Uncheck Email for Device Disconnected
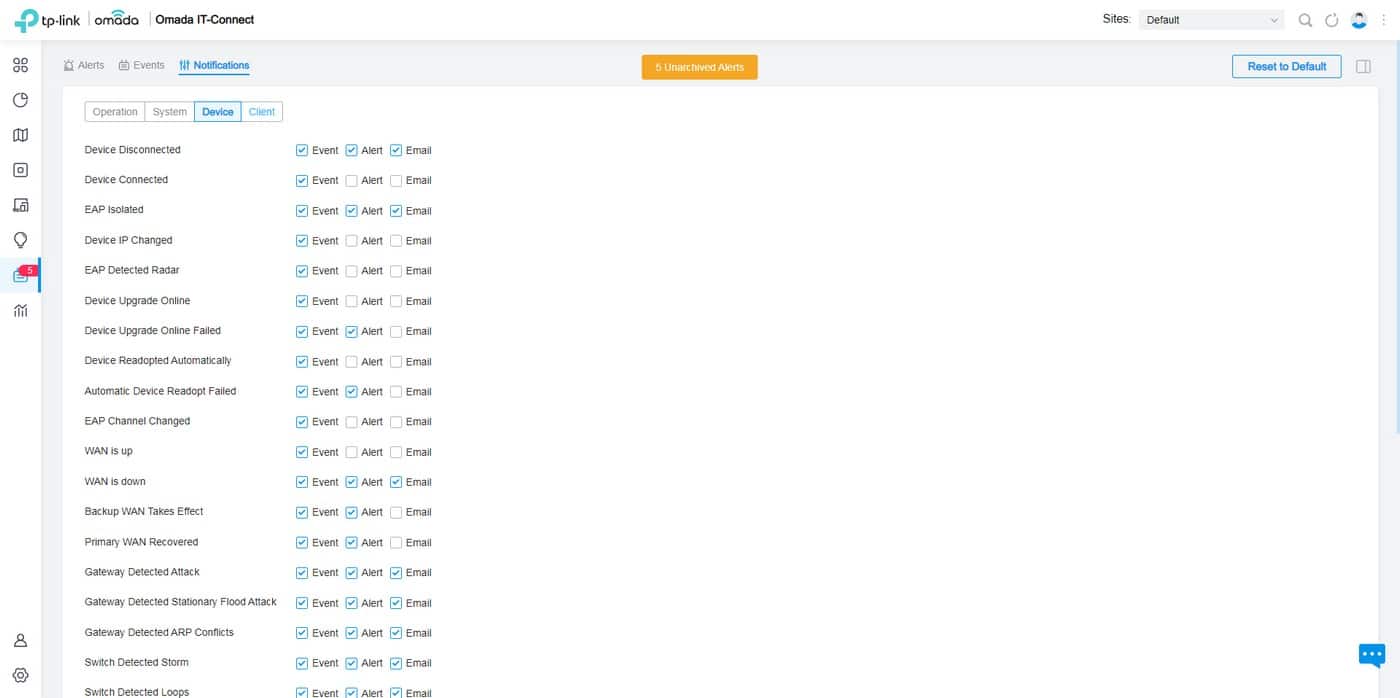 pos(396,151)
